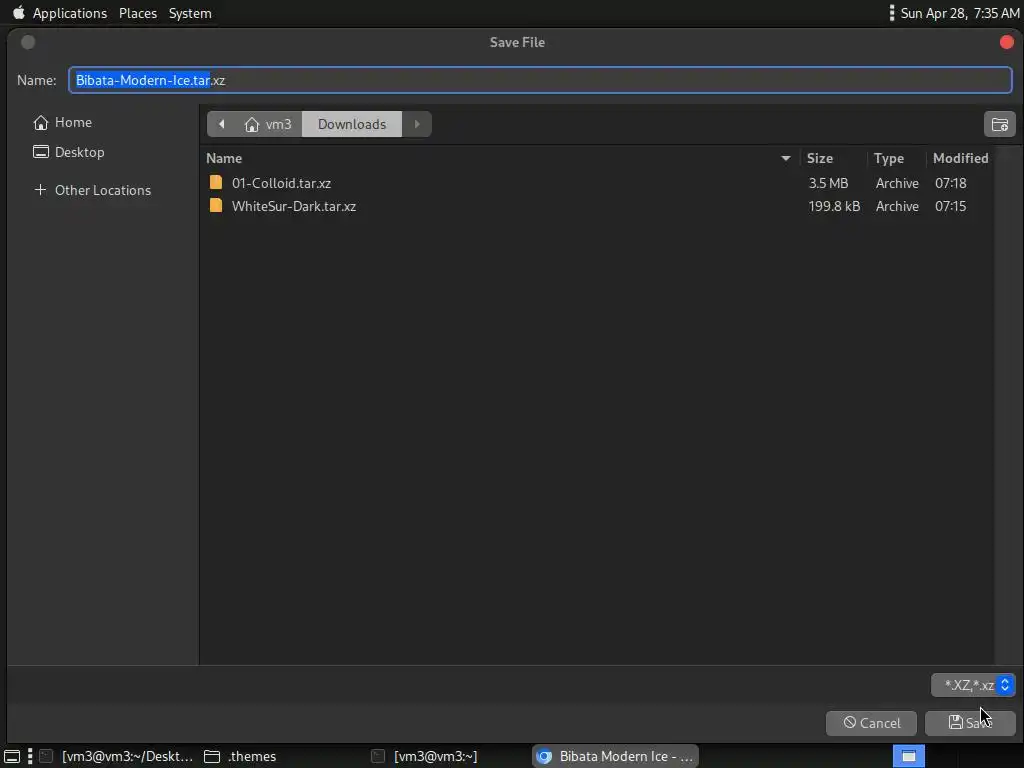Select the Downloads path bar button

click(352, 124)
